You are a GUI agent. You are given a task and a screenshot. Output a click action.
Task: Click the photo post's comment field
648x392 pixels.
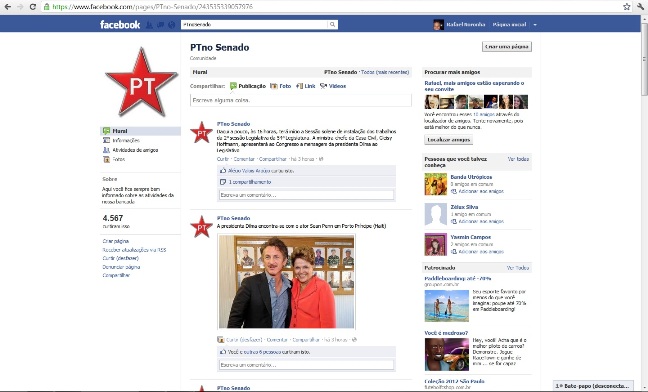tap(306, 365)
